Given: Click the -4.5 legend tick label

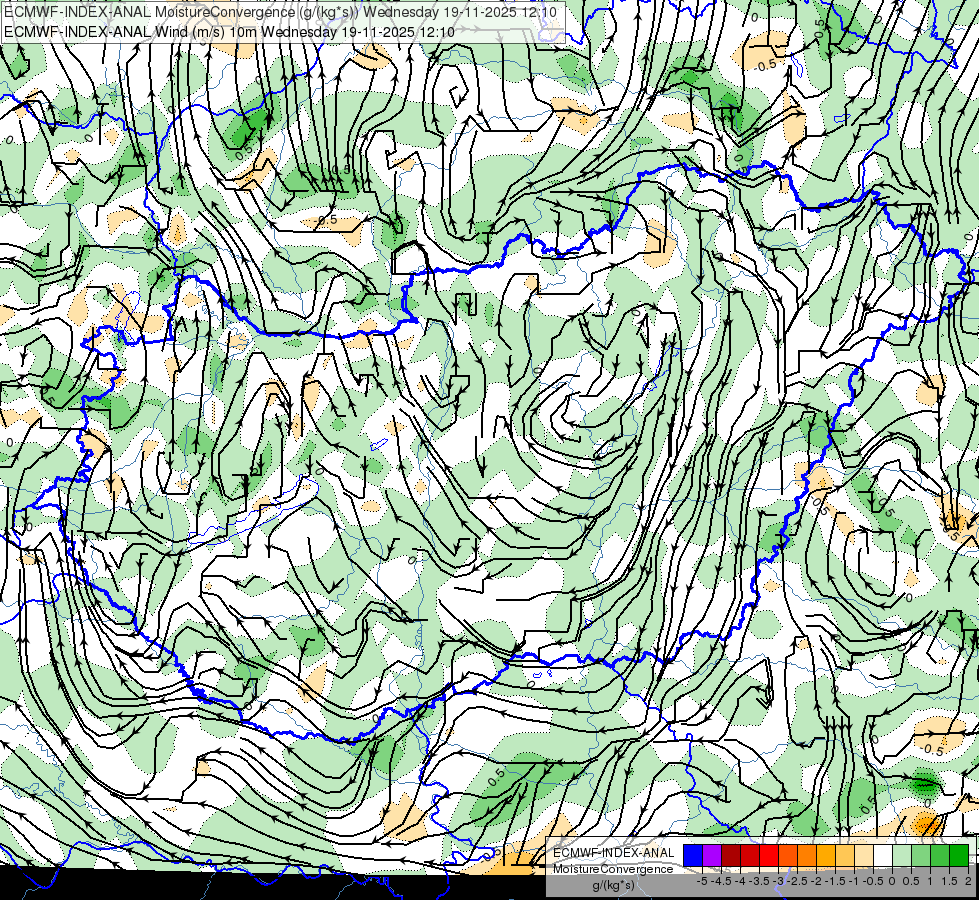Looking at the screenshot, I should coord(721,881).
